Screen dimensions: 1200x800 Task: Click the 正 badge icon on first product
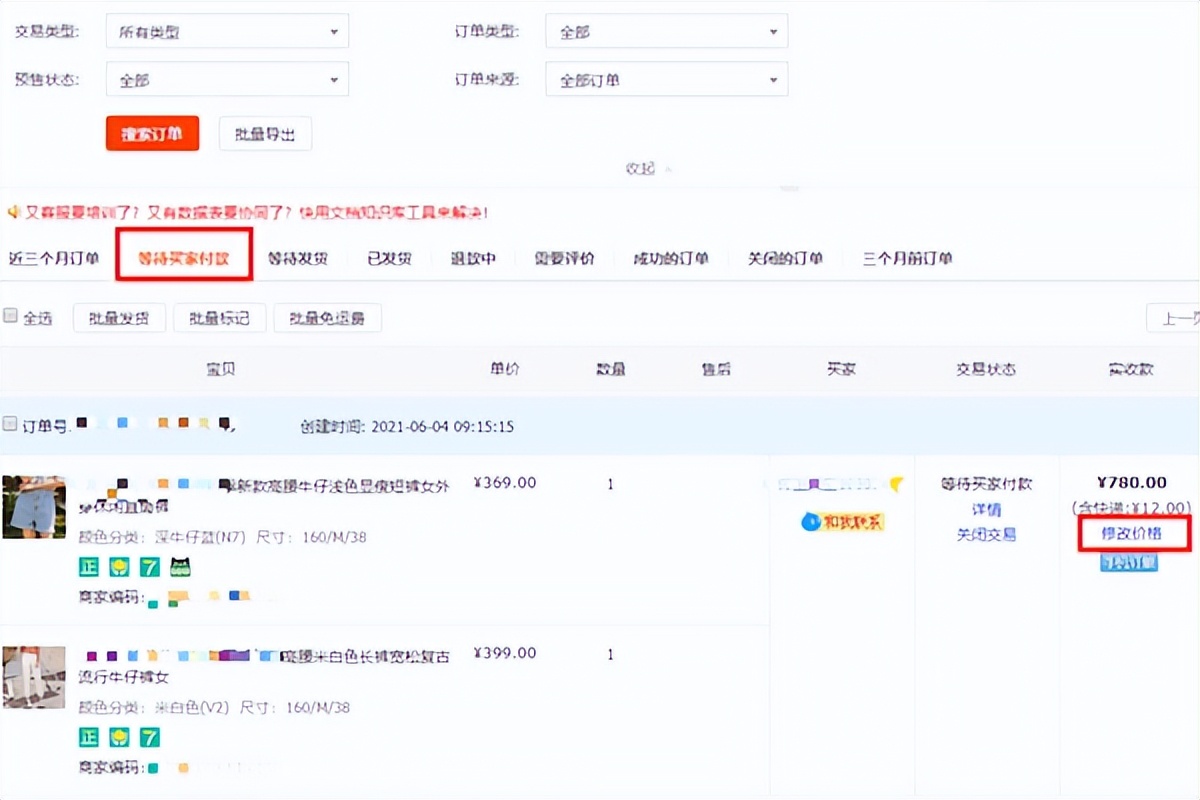coord(88,565)
